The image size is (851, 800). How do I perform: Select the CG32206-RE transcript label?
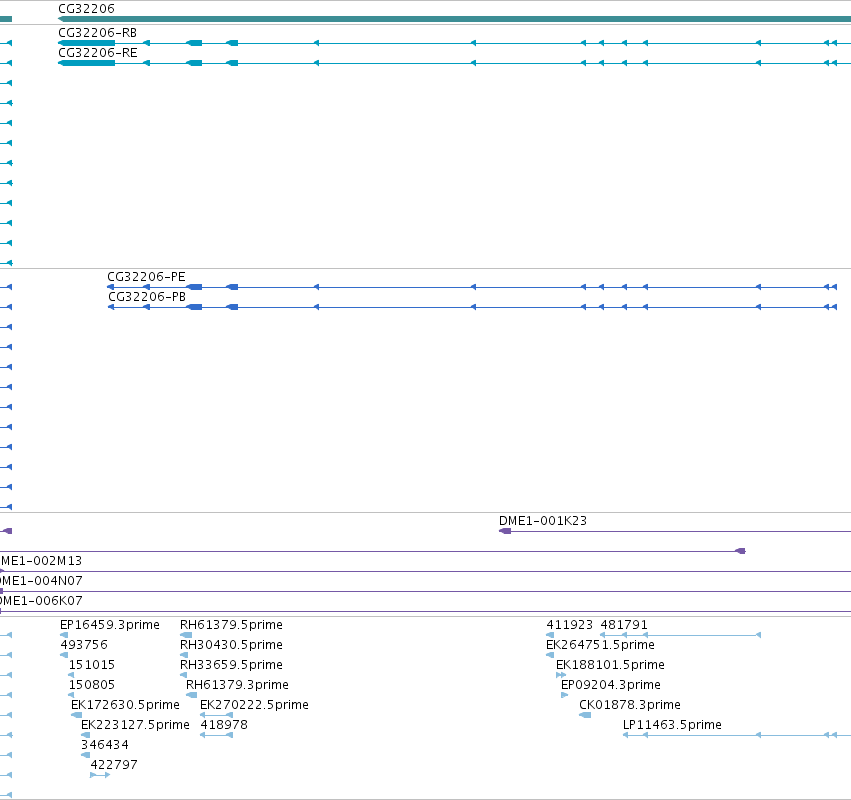coord(98,53)
